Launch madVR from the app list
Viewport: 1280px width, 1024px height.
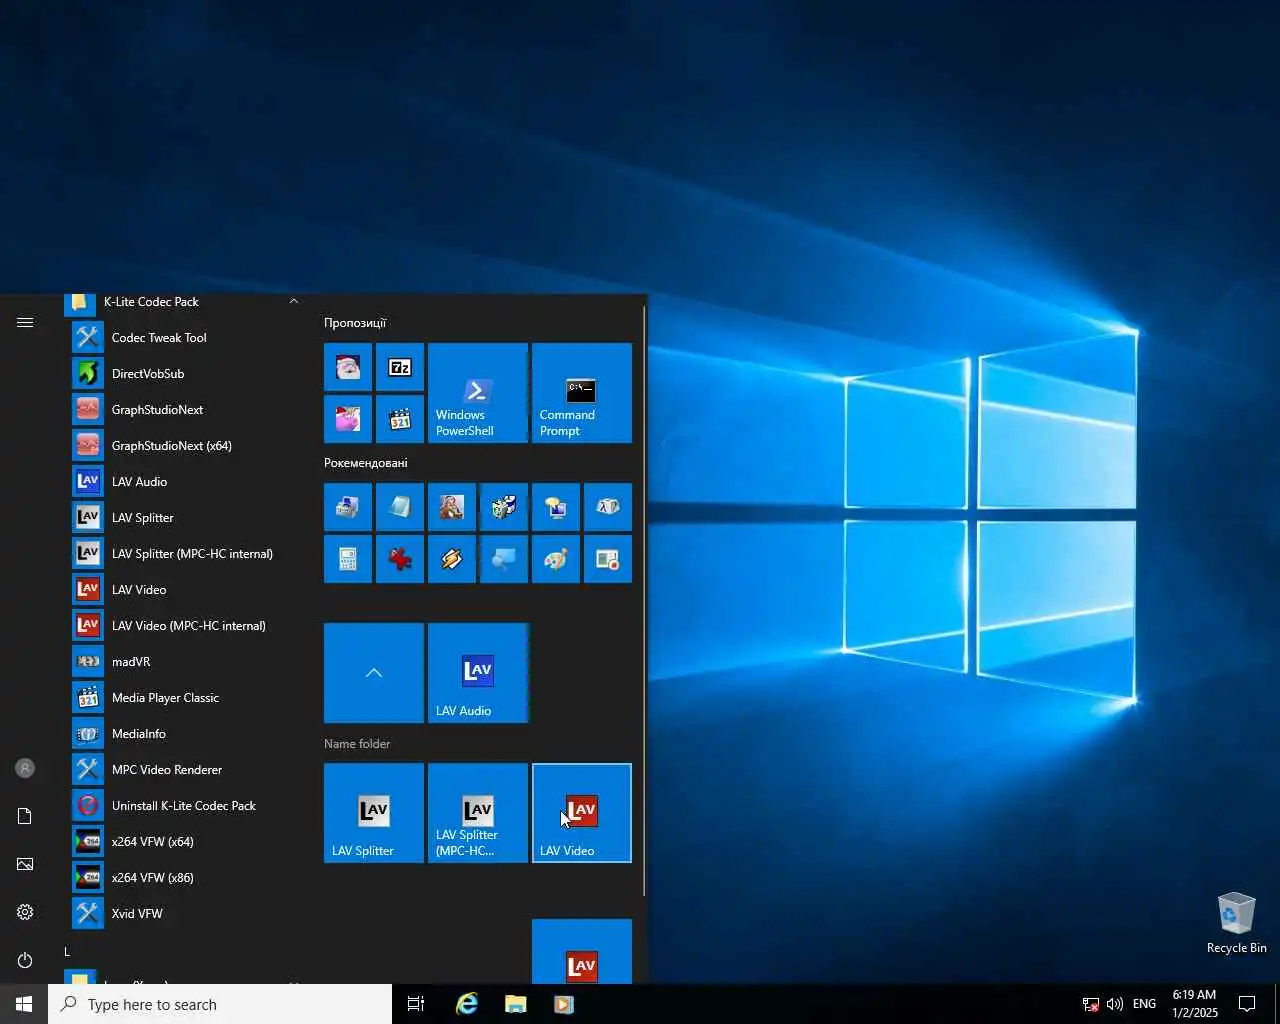[182, 662]
